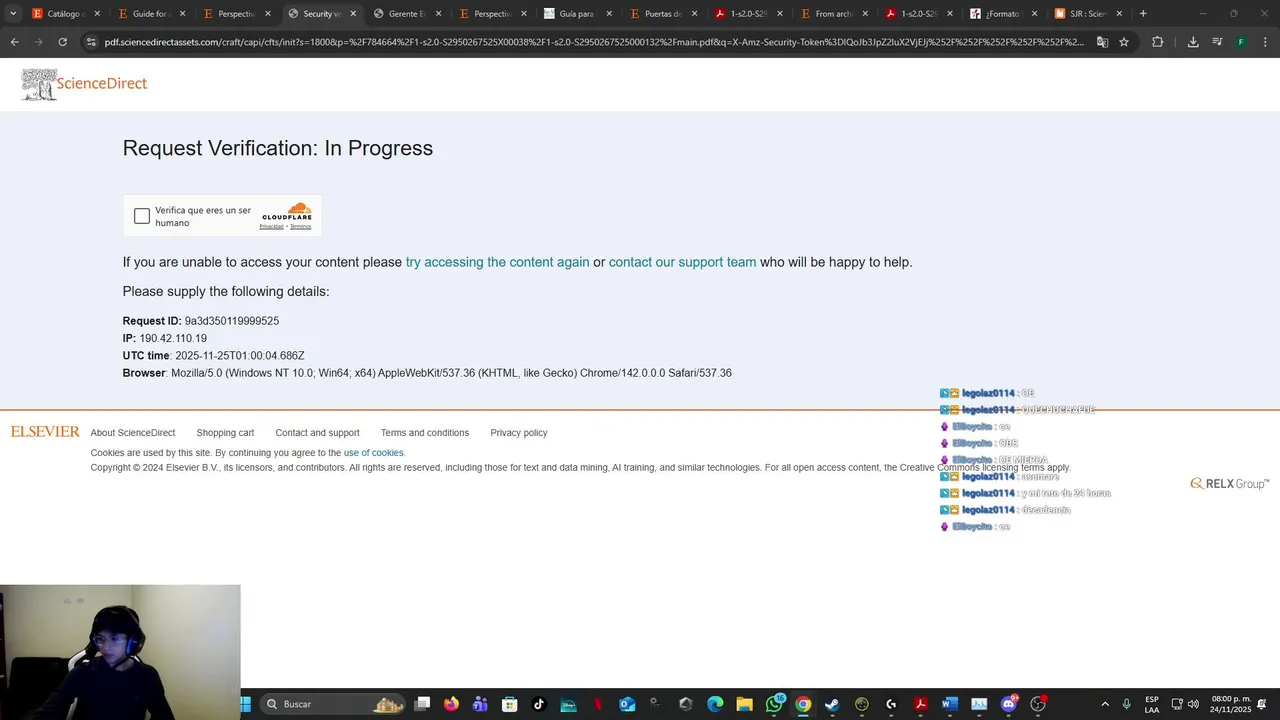
Task: Open Chrome three-dot menu
Action: tap(1264, 42)
